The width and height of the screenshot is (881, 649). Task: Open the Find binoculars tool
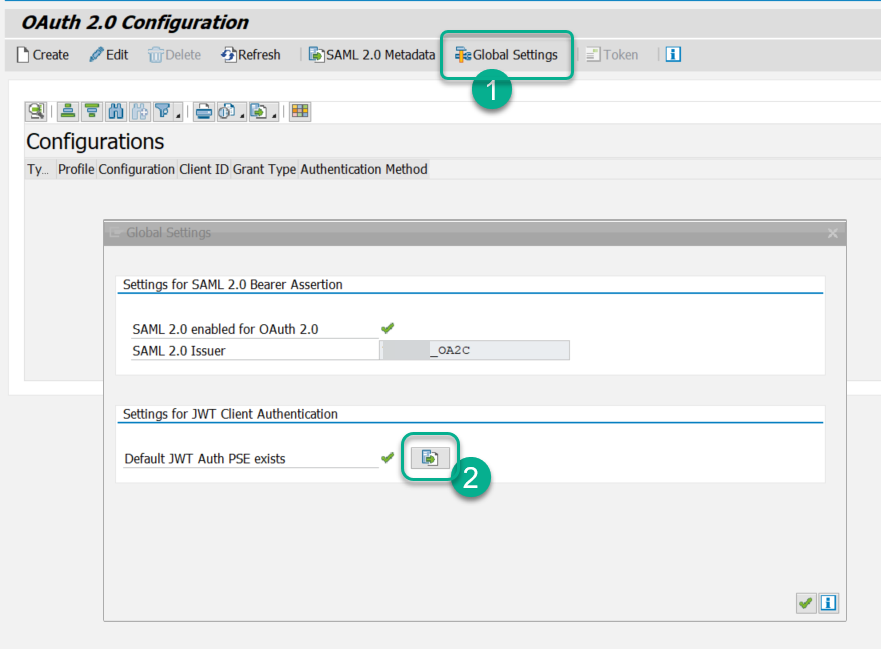point(115,111)
